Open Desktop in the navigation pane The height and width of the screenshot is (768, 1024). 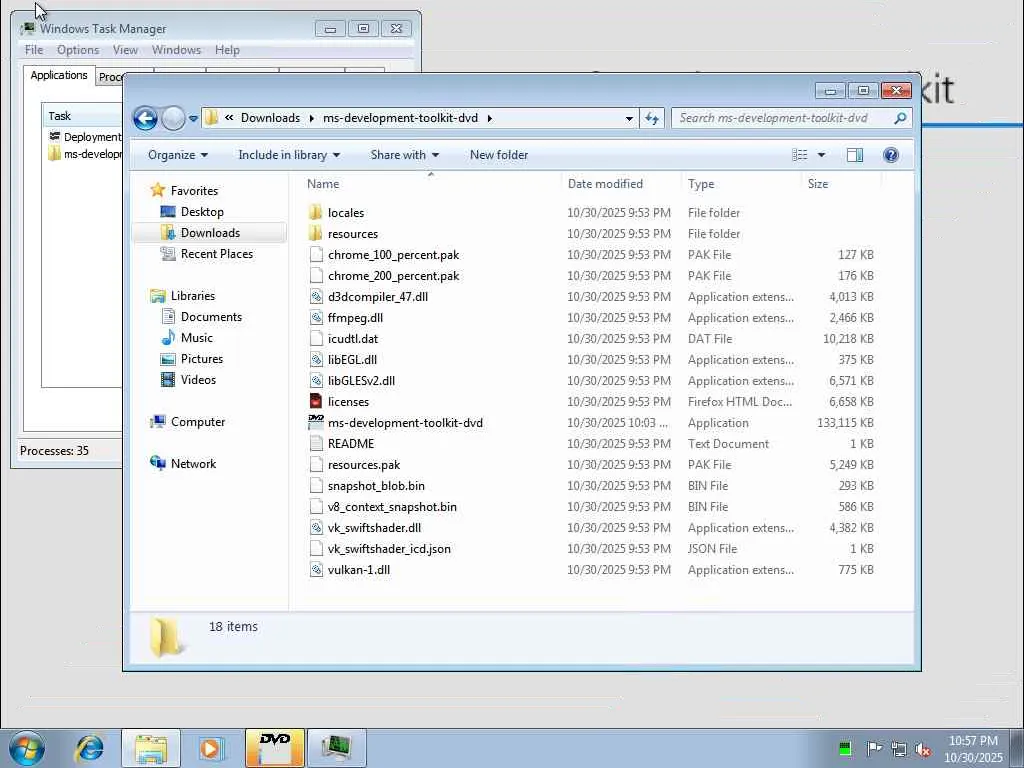202,212
